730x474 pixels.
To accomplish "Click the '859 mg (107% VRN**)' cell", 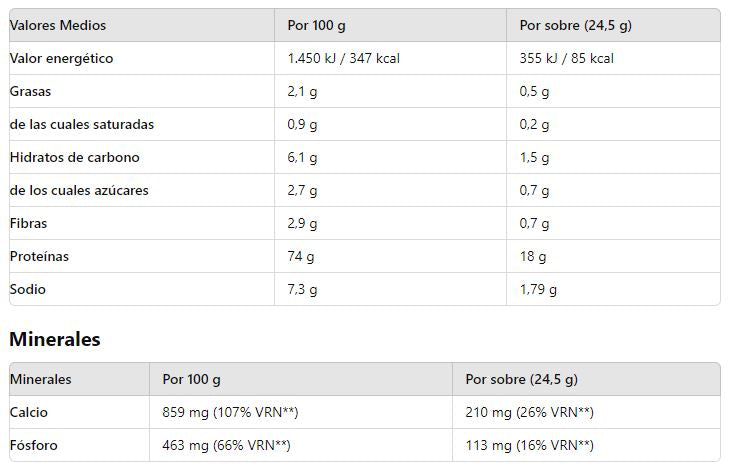I will coord(230,412).
